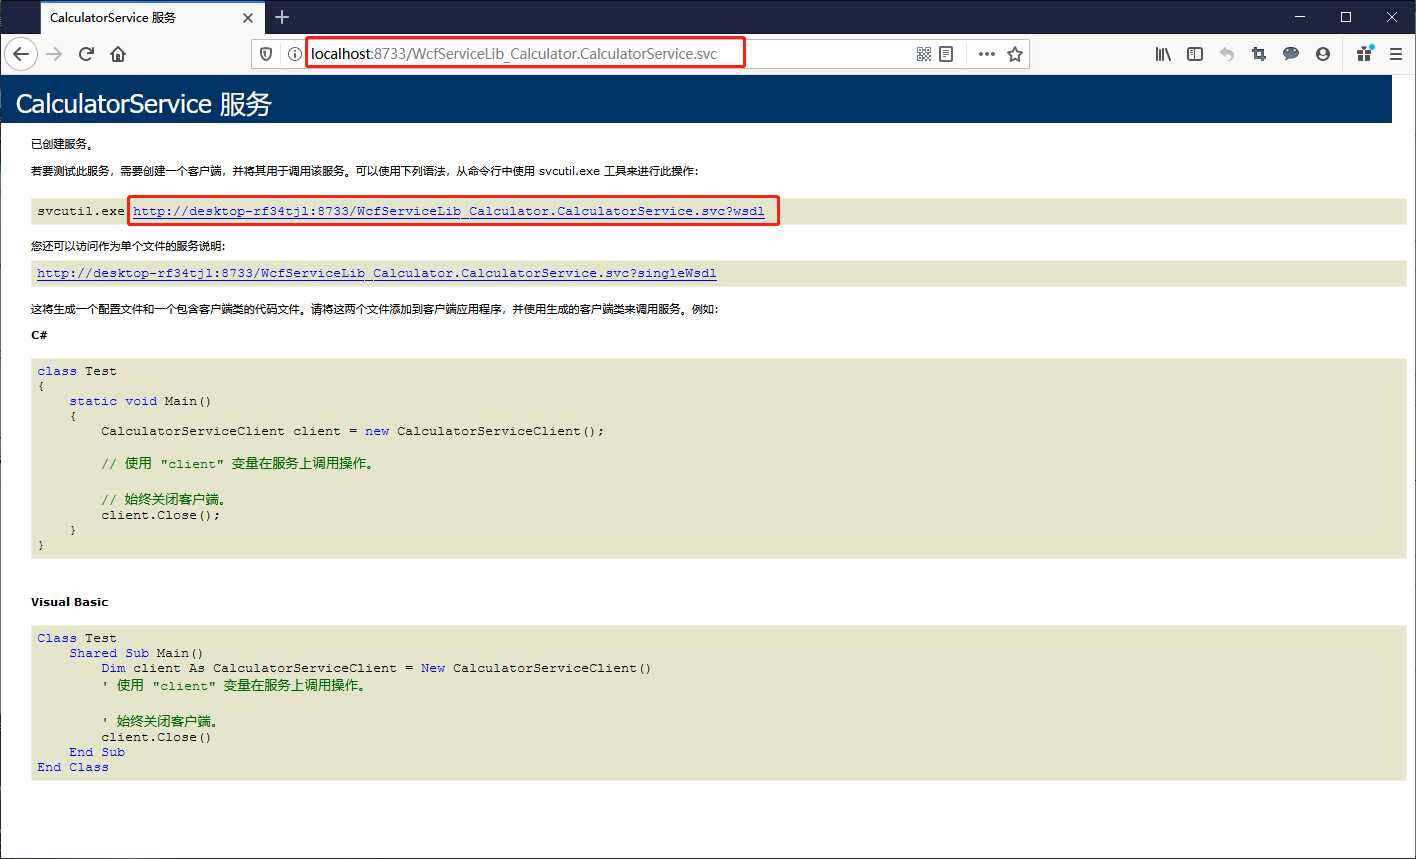Open the ?singleWsdl service link

pos(377,273)
